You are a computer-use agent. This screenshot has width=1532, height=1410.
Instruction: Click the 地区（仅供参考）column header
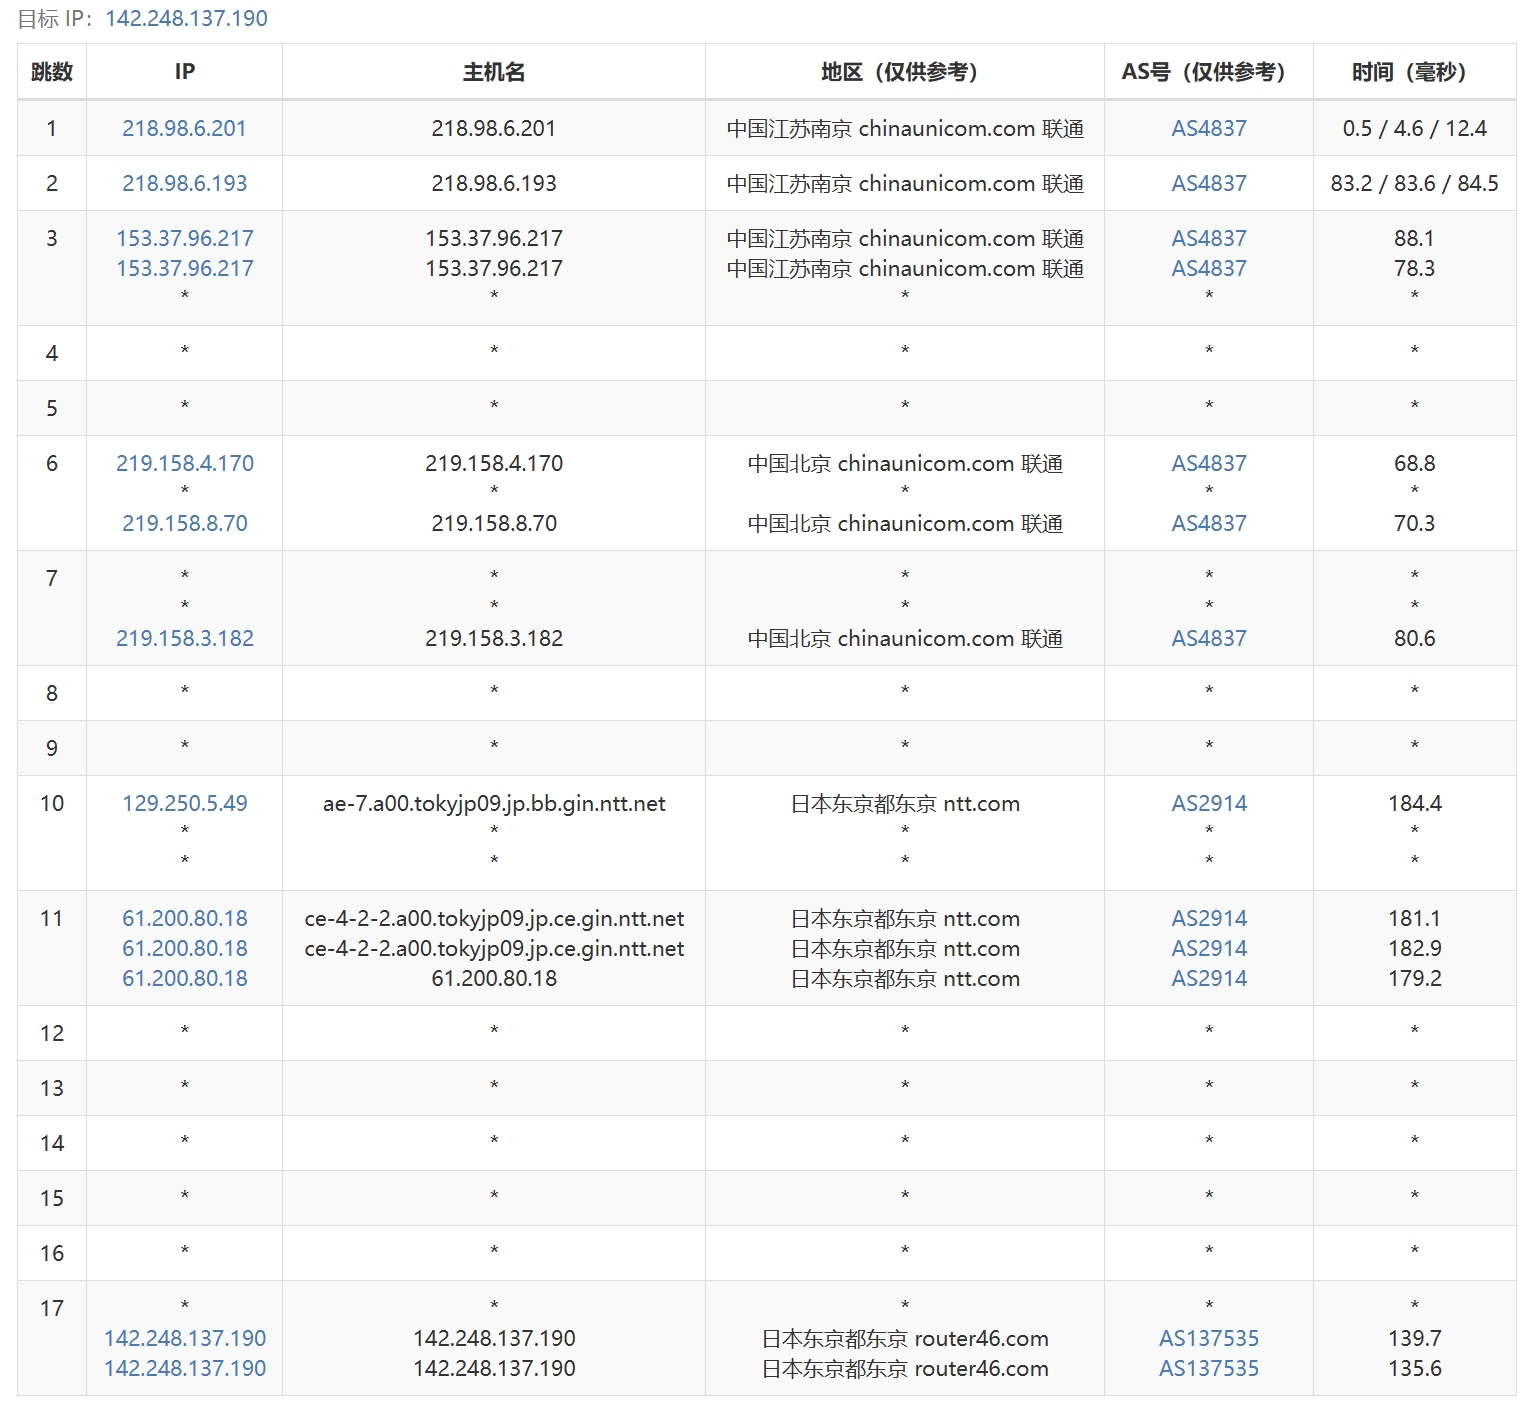pyautogui.click(x=904, y=72)
